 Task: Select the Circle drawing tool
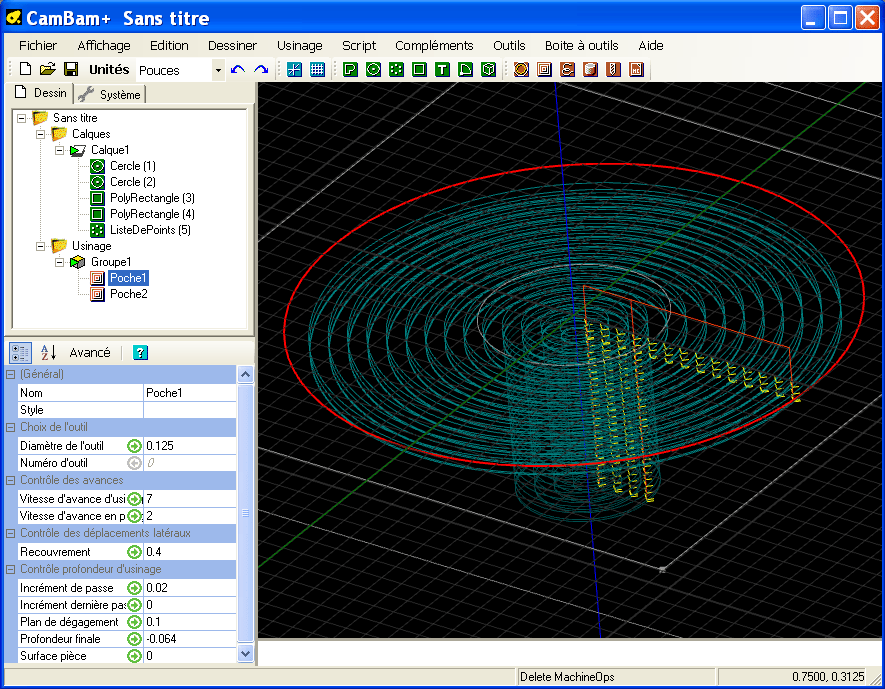coord(373,69)
